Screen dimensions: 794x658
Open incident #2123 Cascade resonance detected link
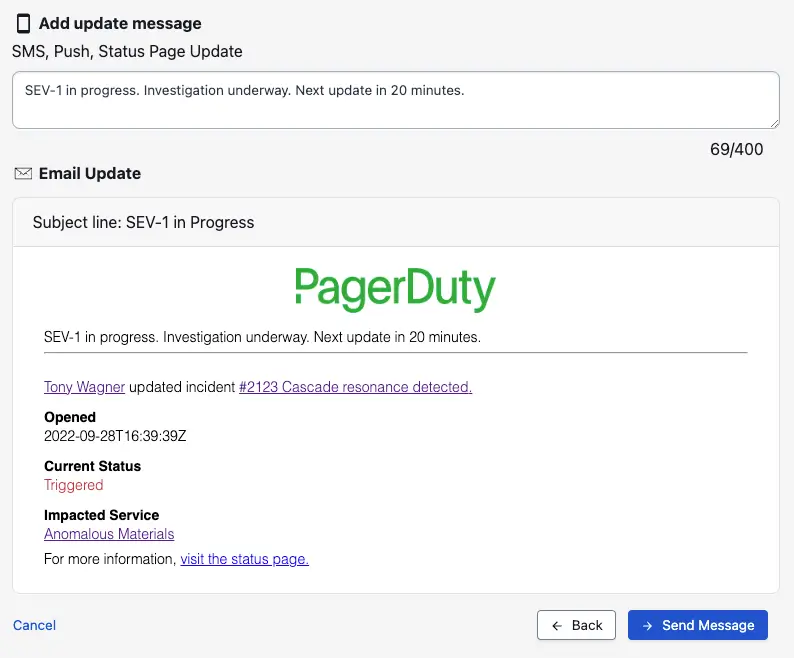pos(355,387)
